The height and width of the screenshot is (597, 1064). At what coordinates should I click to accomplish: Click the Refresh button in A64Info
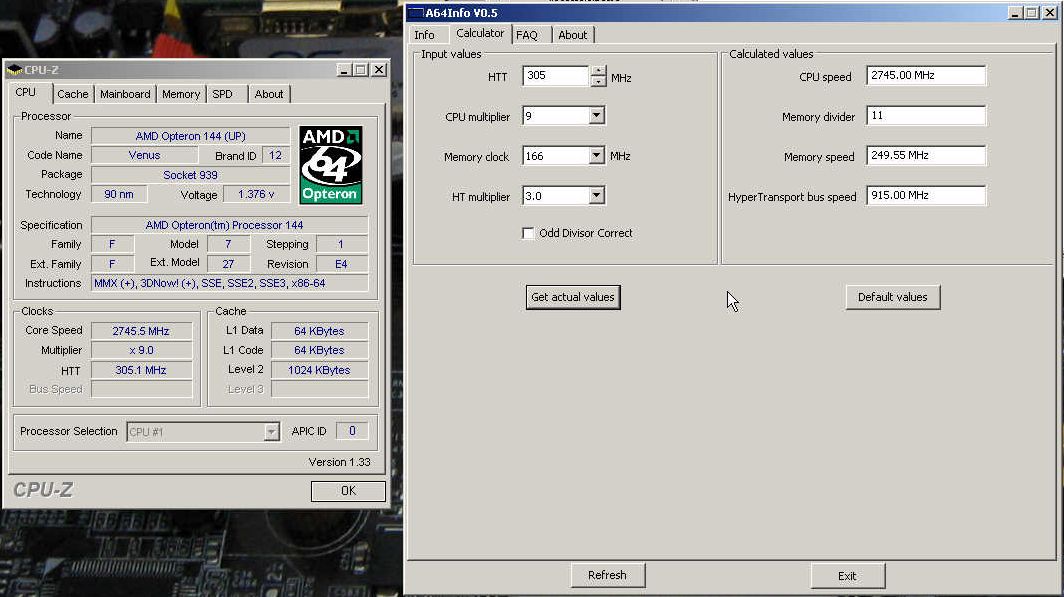[607, 575]
